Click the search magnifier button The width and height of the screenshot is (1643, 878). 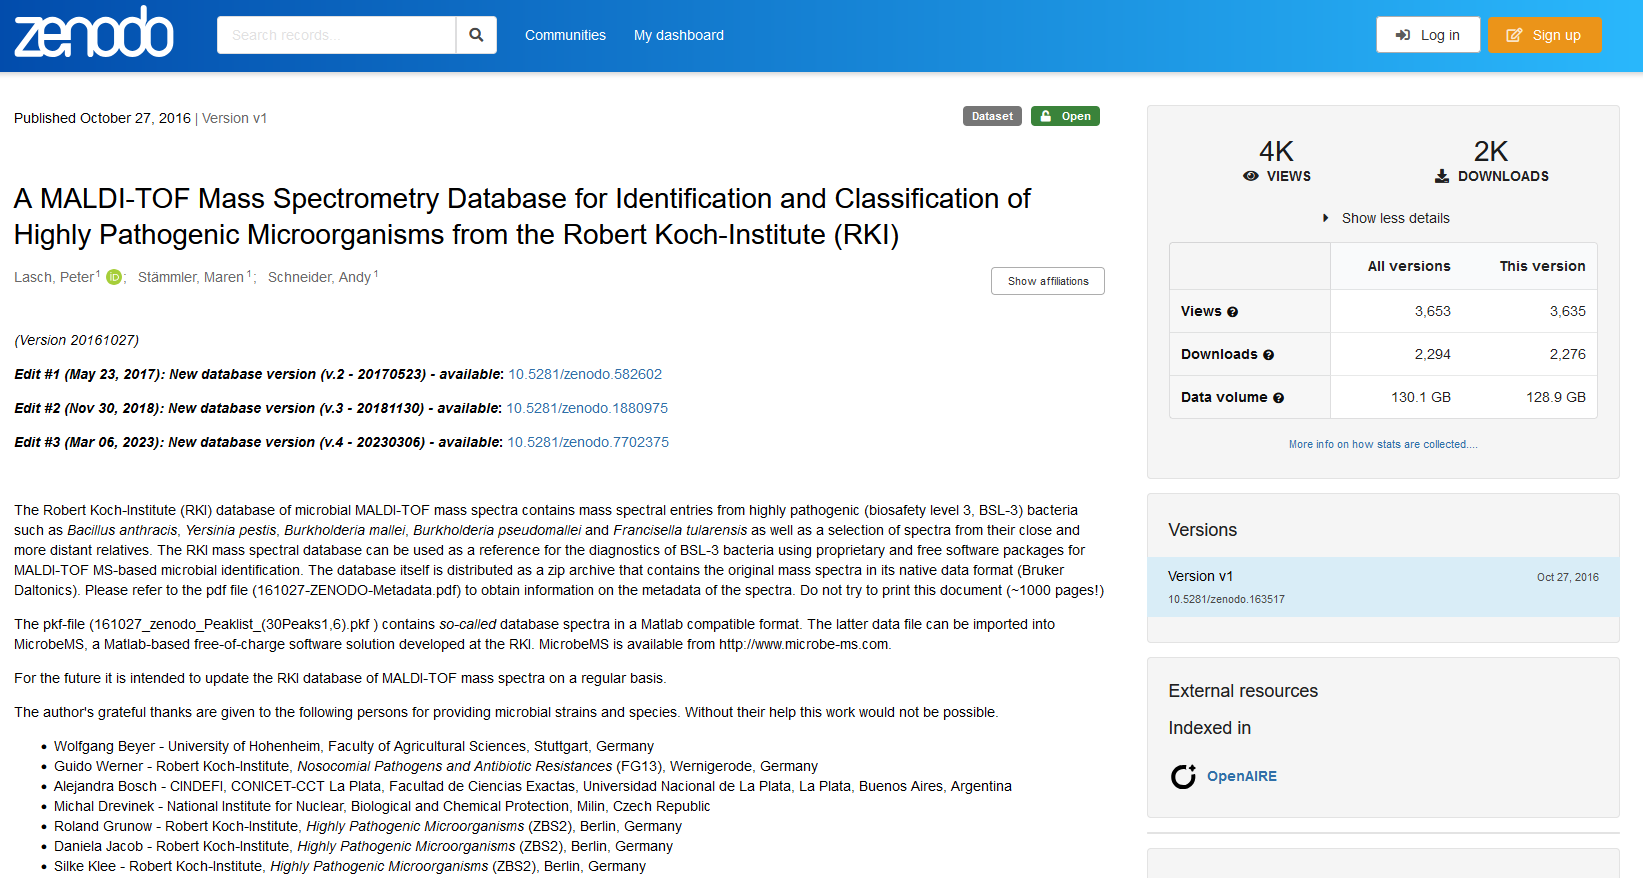(476, 35)
